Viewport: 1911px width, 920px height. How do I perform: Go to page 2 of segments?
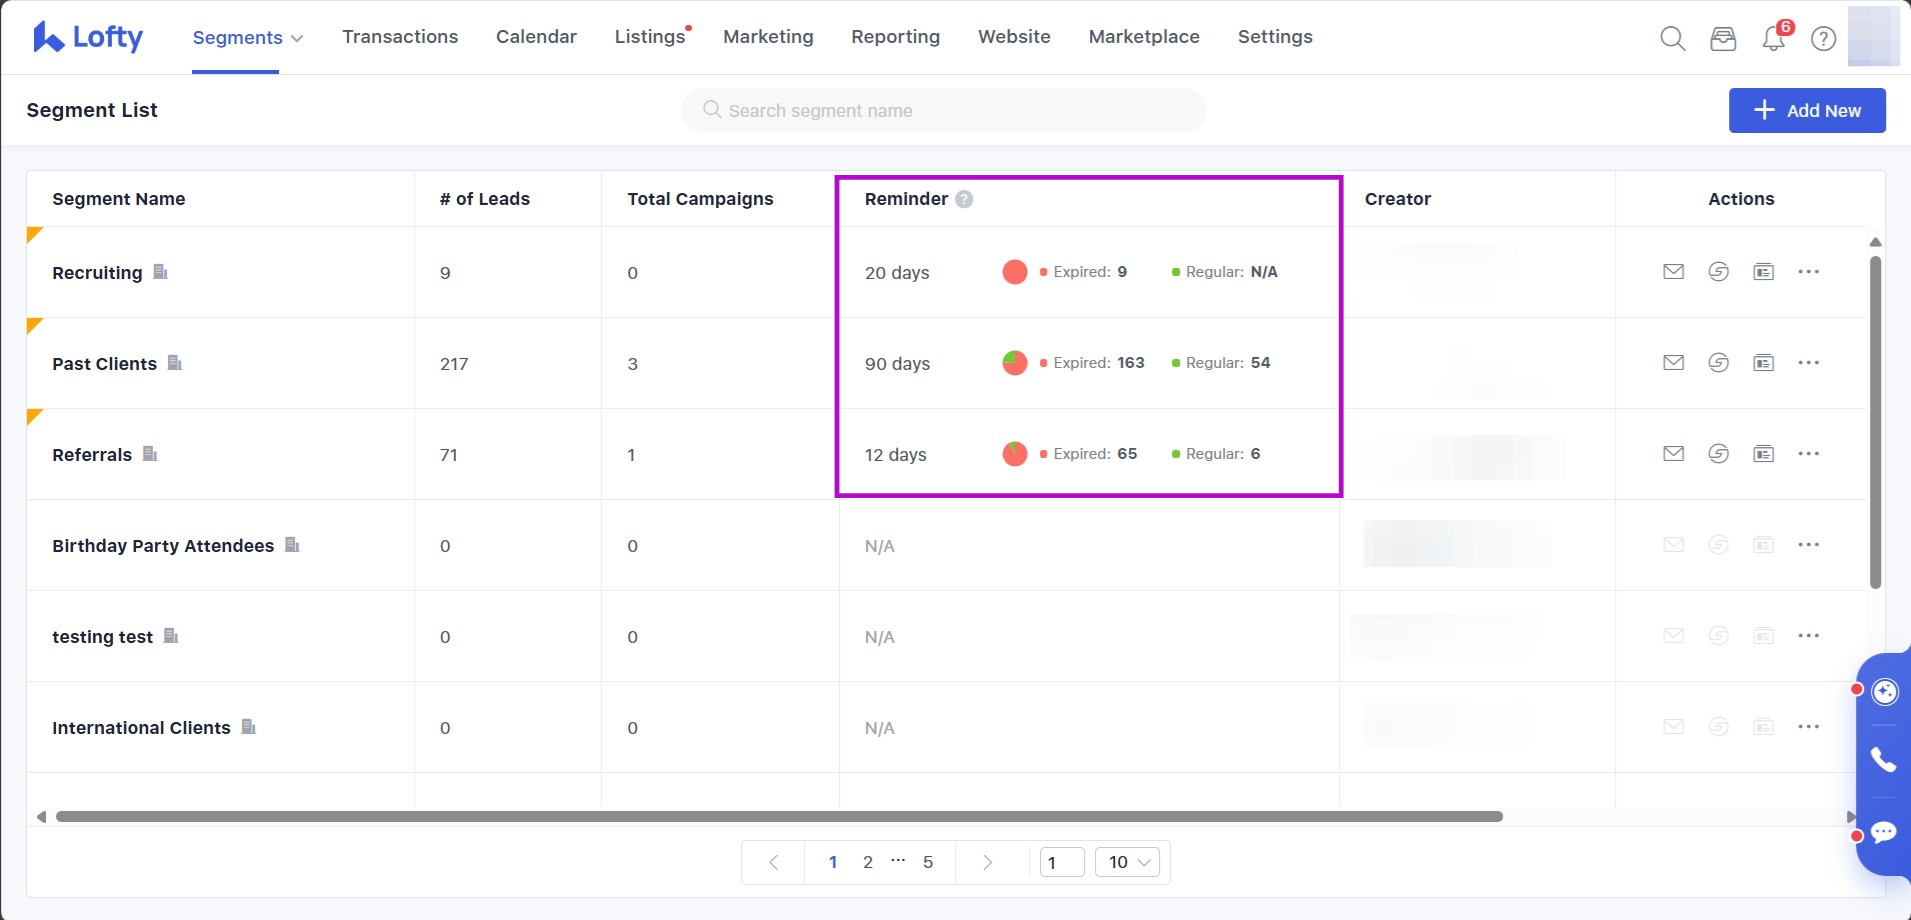(x=868, y=862)
